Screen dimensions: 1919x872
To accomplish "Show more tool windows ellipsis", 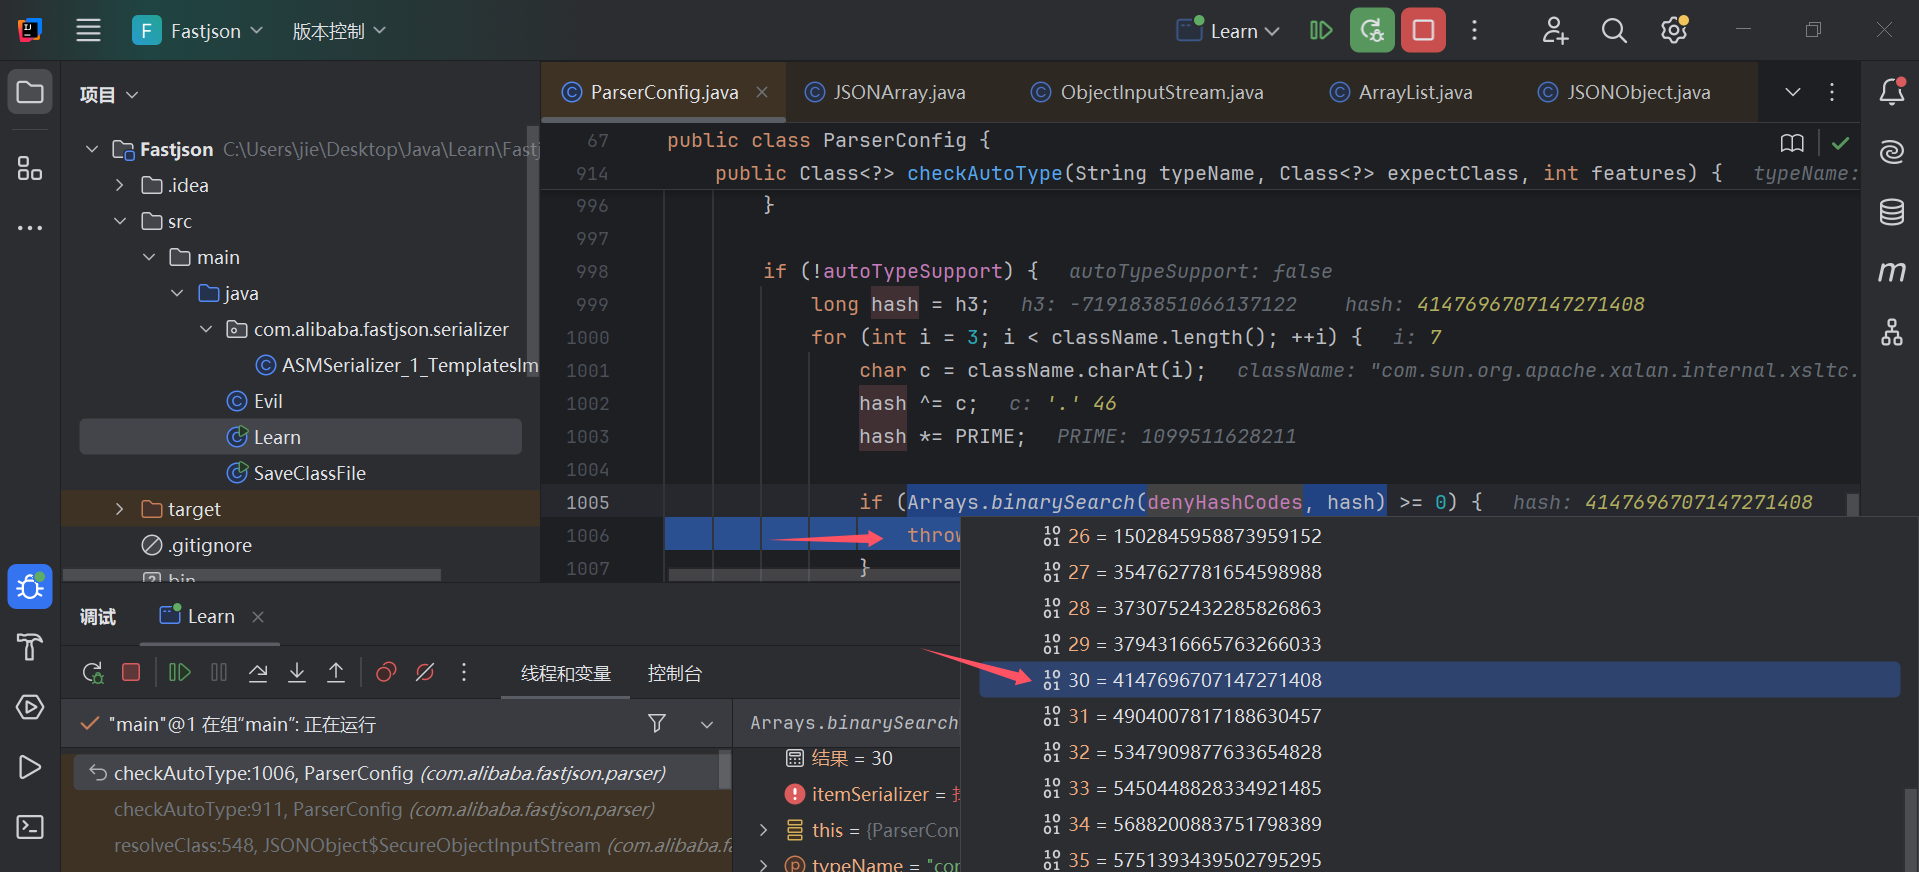I will 30,228.
